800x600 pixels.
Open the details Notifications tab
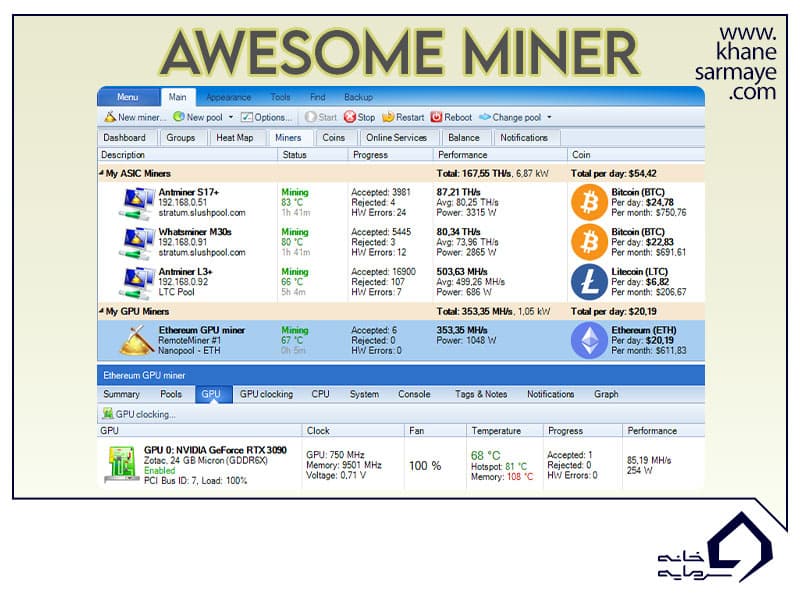551,394
